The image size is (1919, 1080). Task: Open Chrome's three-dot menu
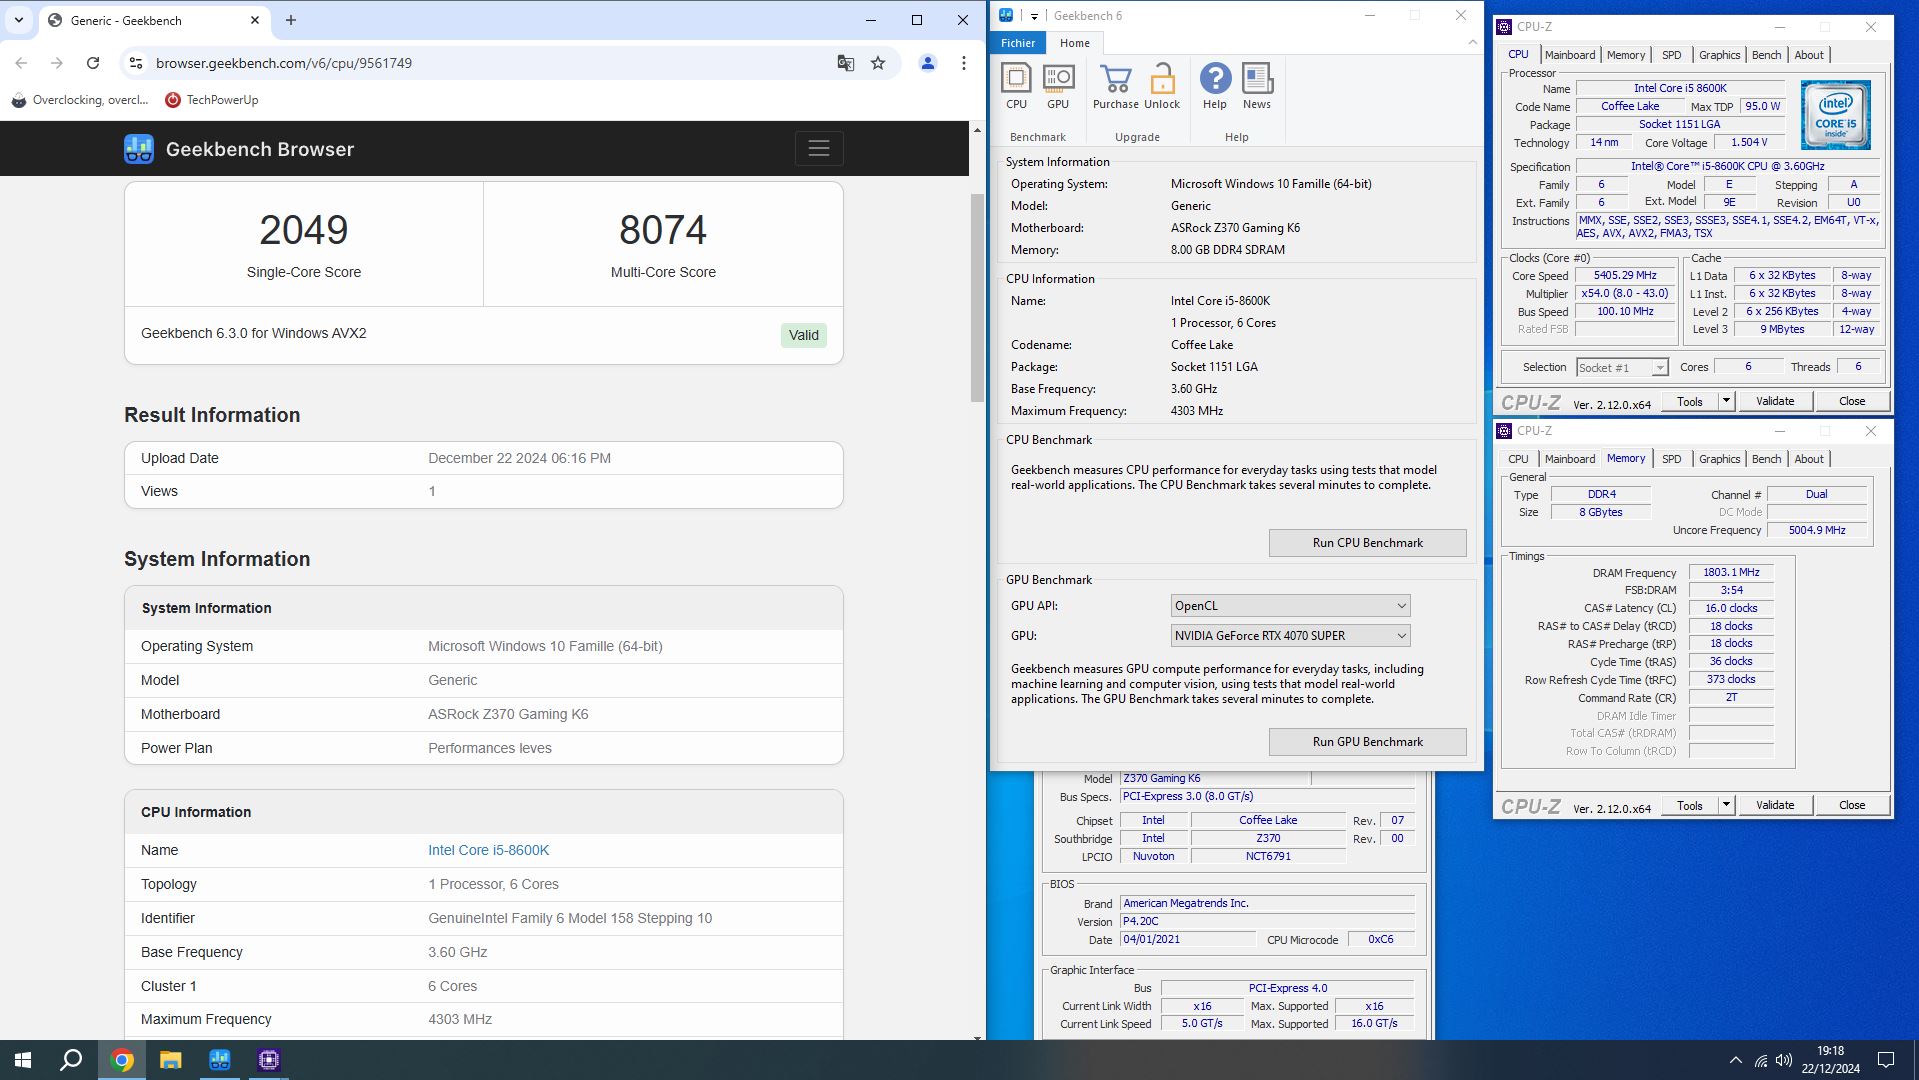click(x=964, y=63)
